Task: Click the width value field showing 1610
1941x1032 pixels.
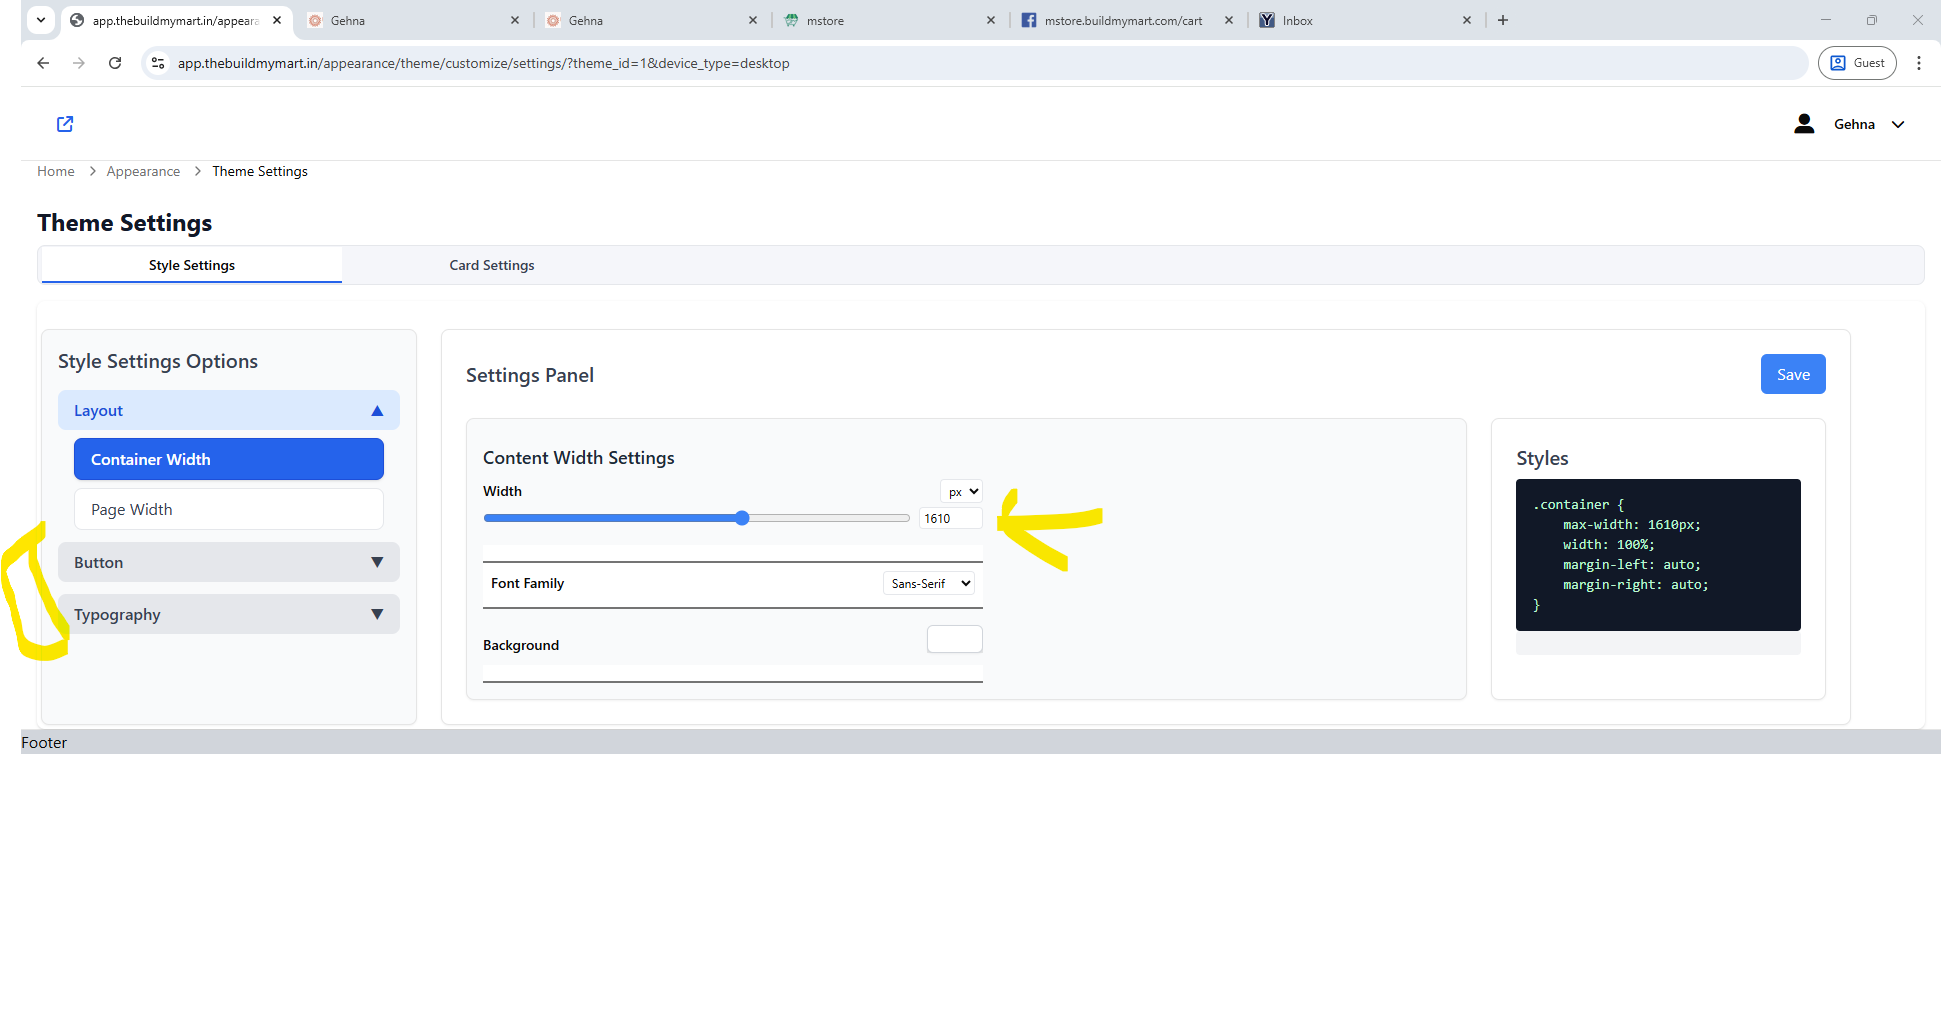Action: [x=950, y=518]
